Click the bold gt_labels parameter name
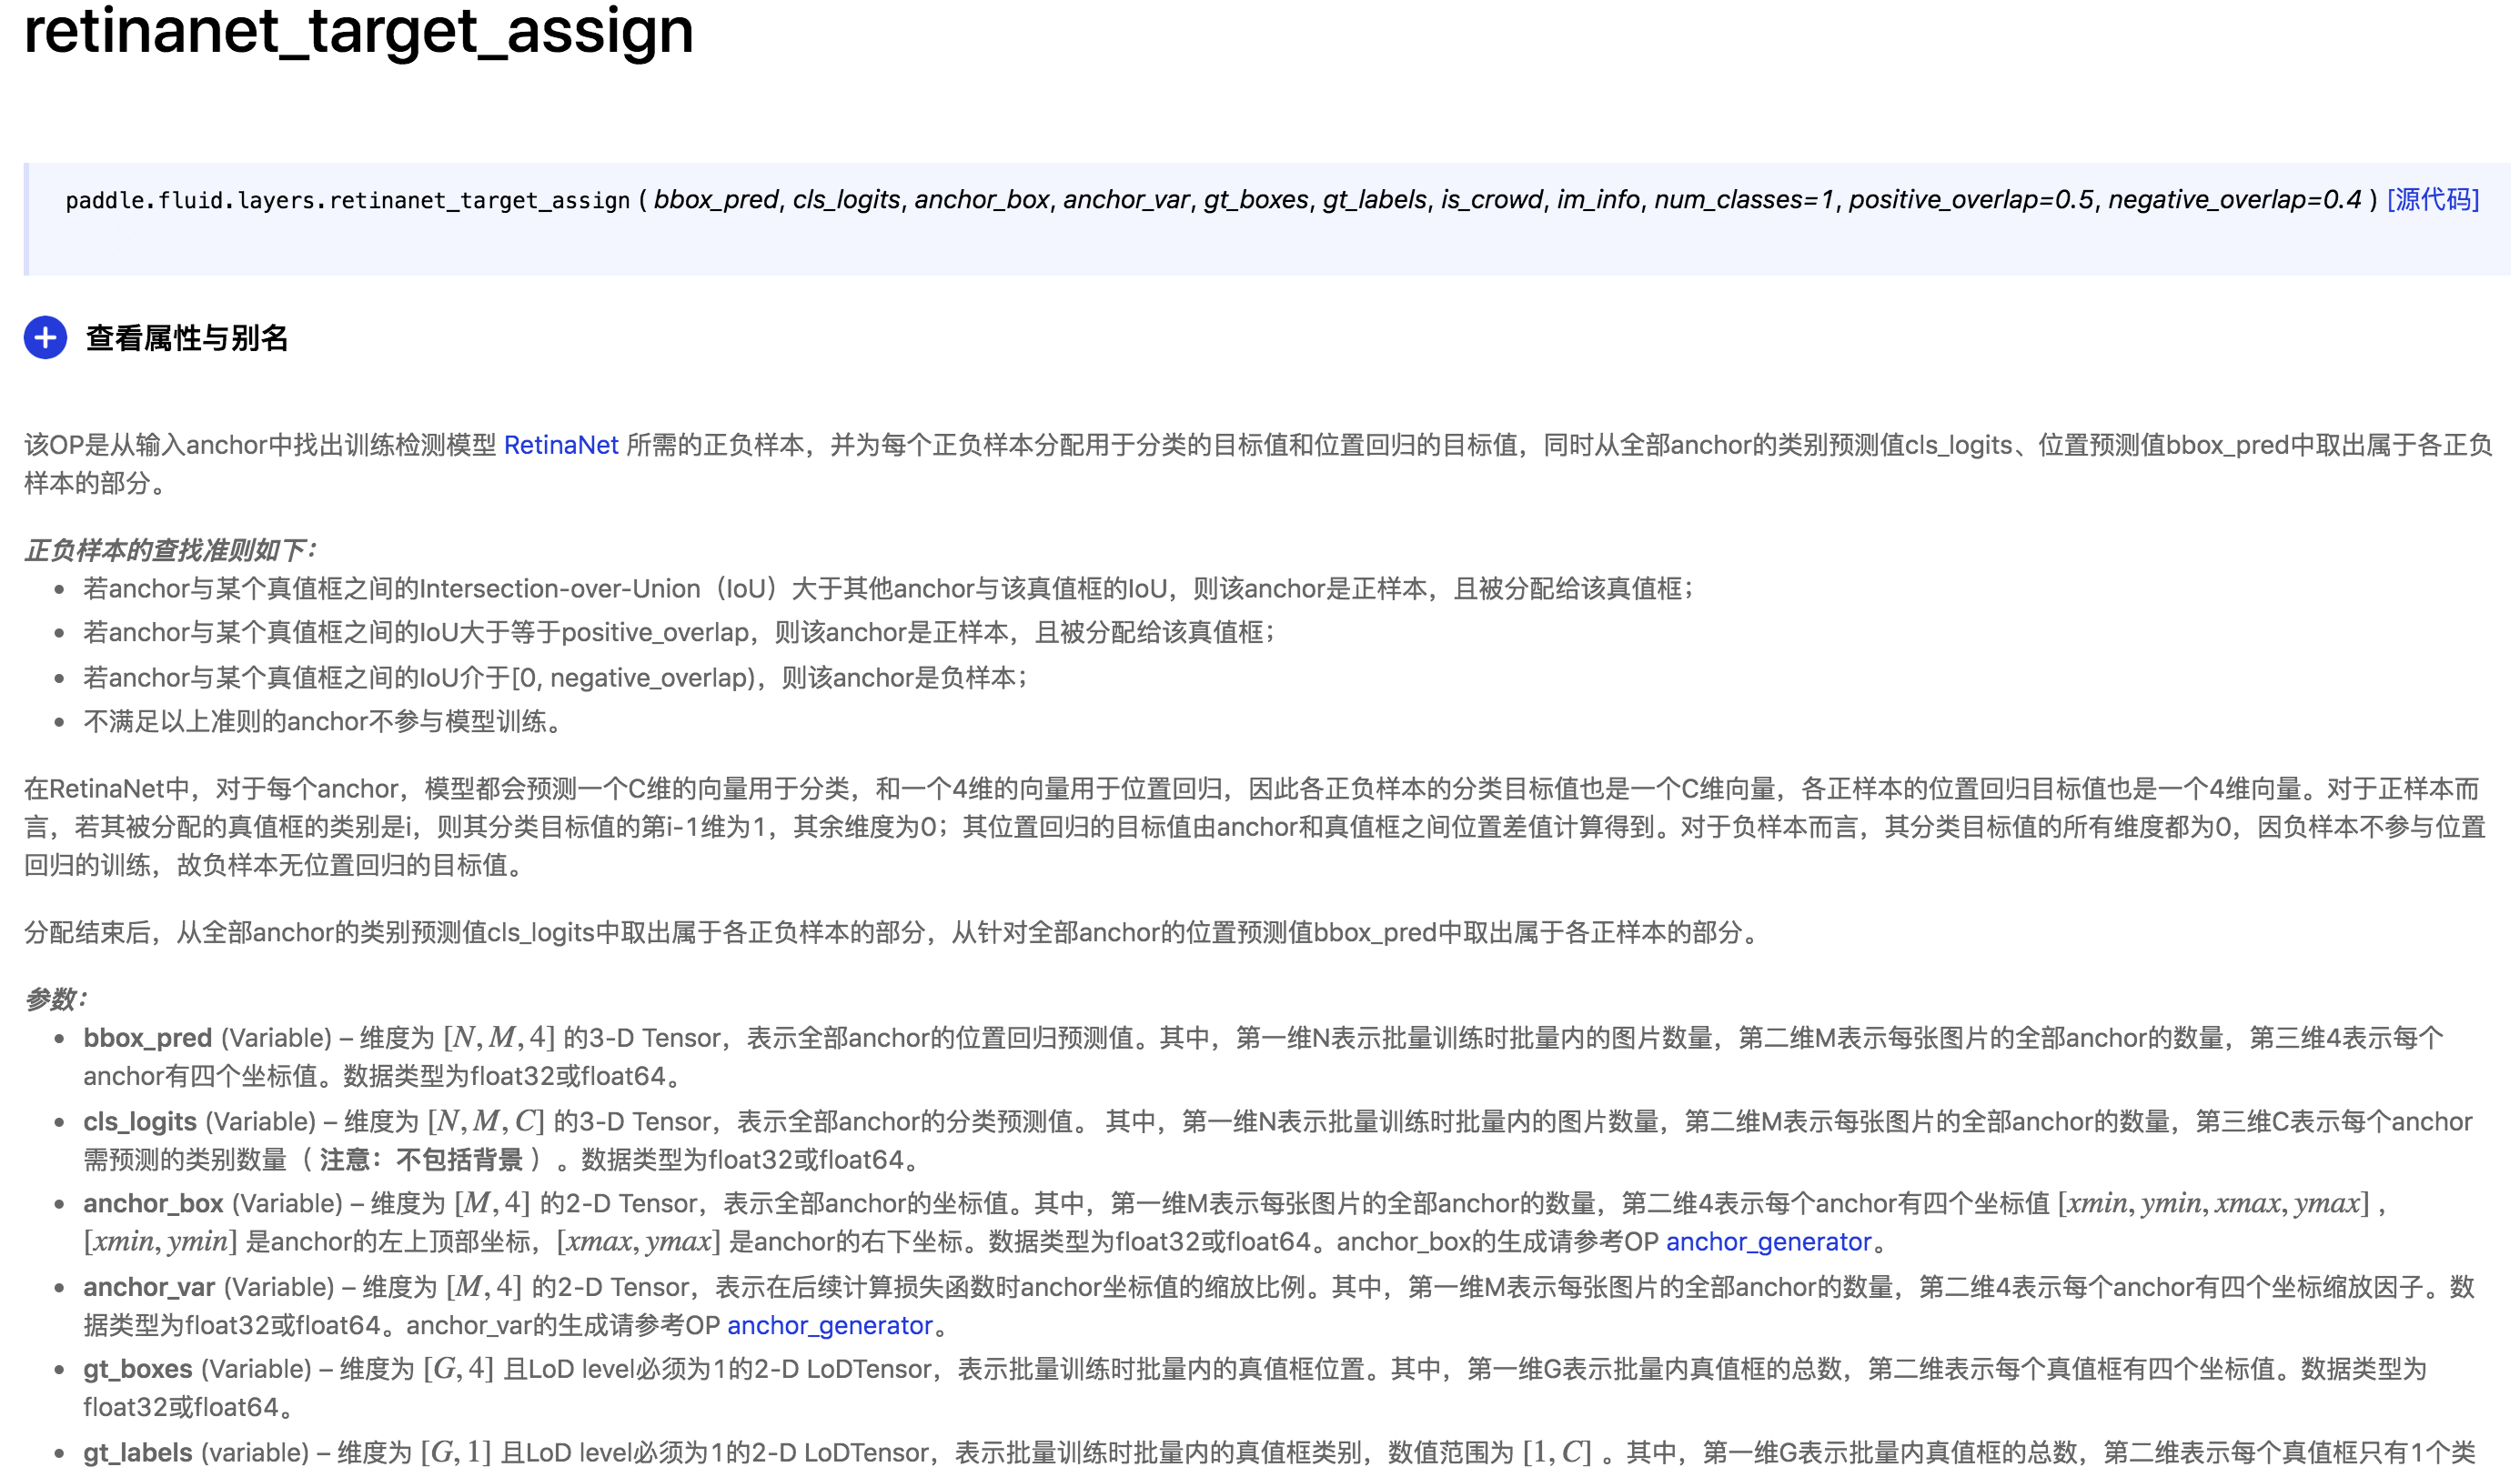 137,1452
